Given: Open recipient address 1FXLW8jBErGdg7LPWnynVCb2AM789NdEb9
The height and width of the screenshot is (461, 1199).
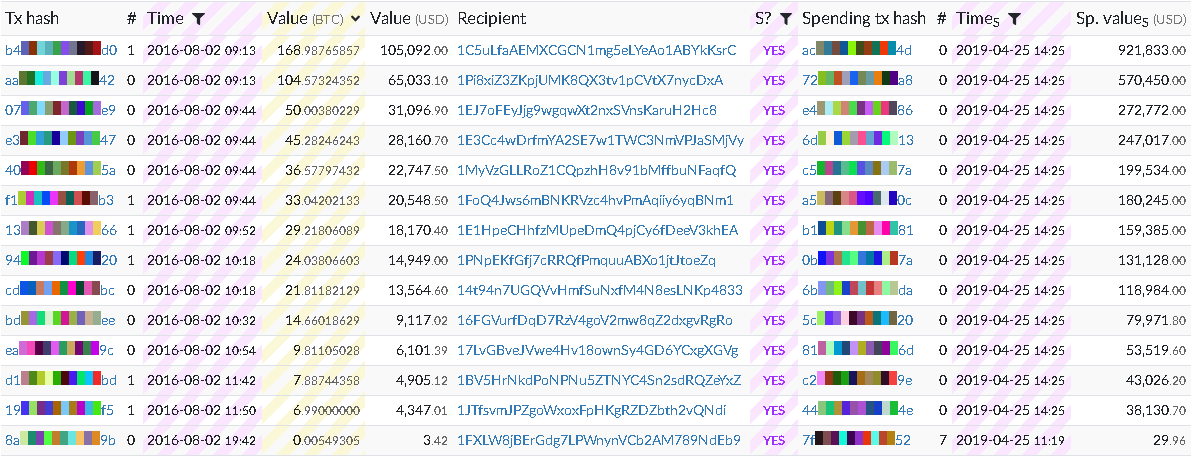Looking at the screenshot, I should tap(598, 440).
